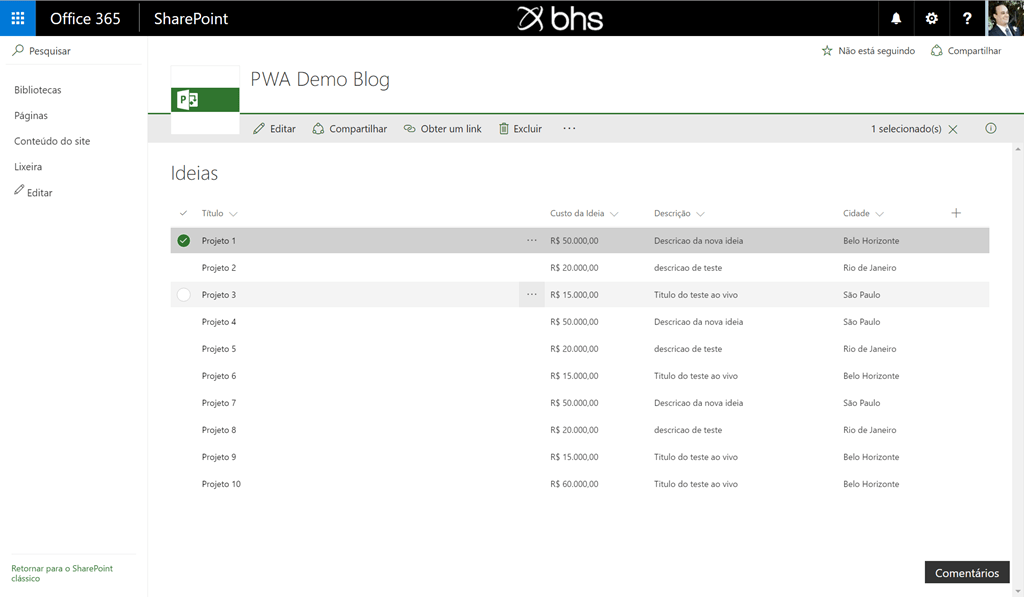Open Lixeira in the left navigation
The height and width of the screenshot is (597, 1024).
click(28, 167)
